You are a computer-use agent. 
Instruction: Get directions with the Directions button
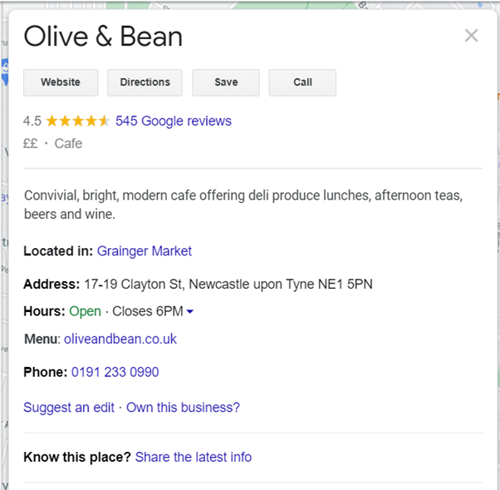tap(145, 82)
